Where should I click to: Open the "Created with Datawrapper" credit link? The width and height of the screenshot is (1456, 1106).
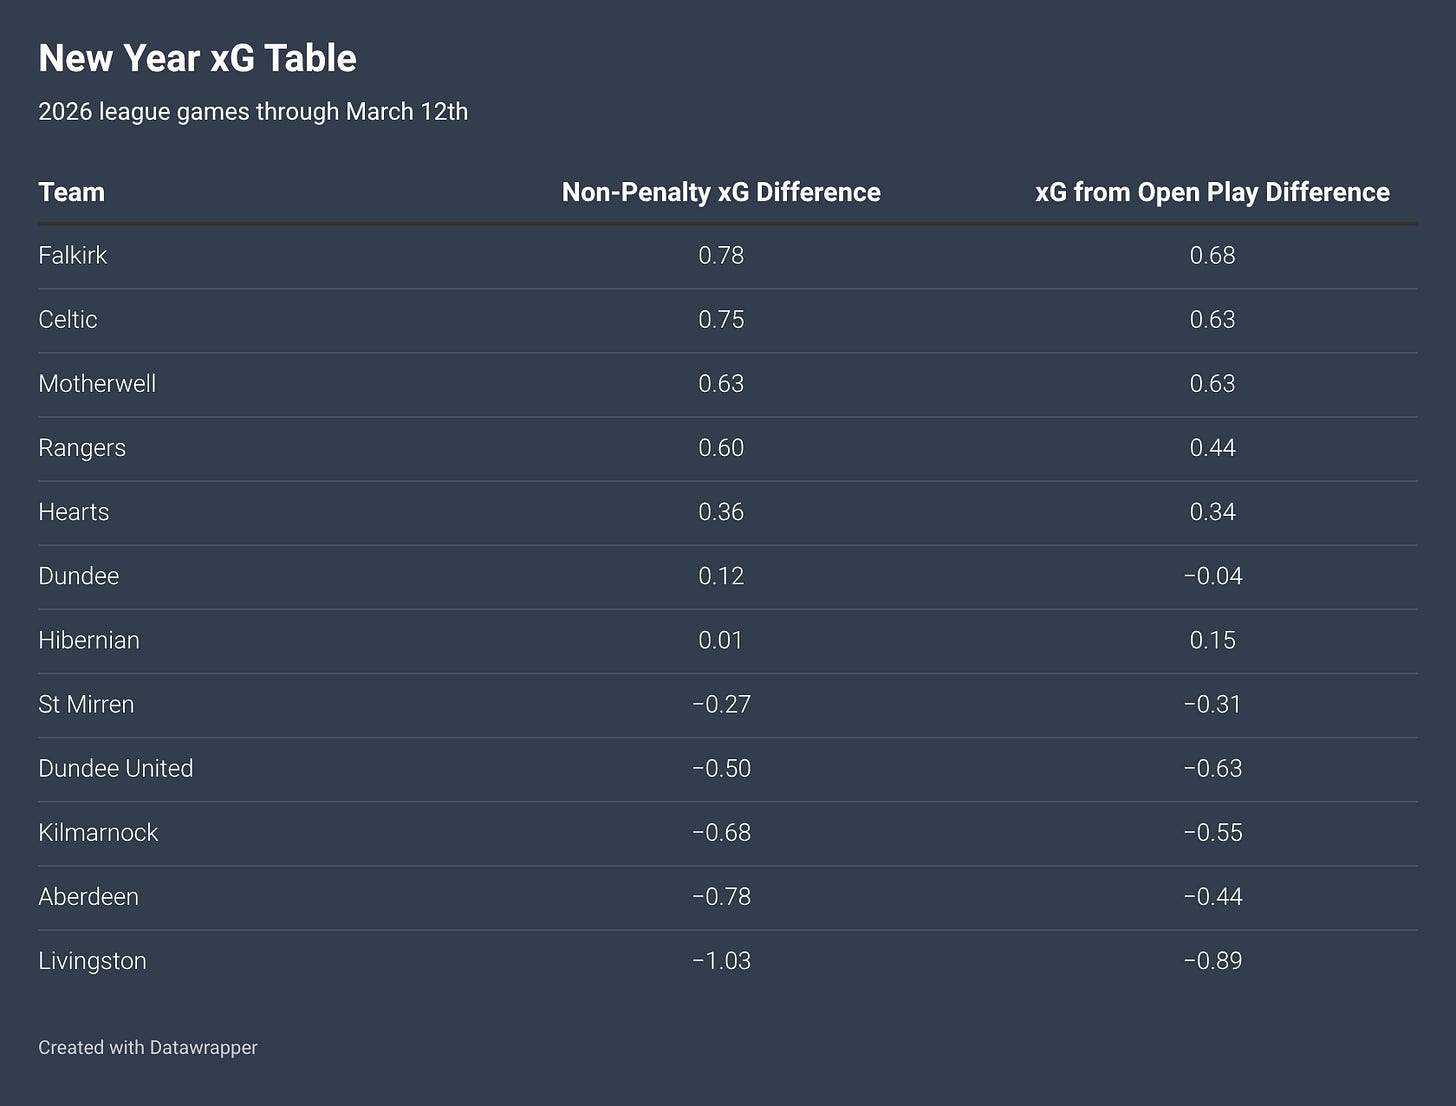click(x=148, y=1047)
